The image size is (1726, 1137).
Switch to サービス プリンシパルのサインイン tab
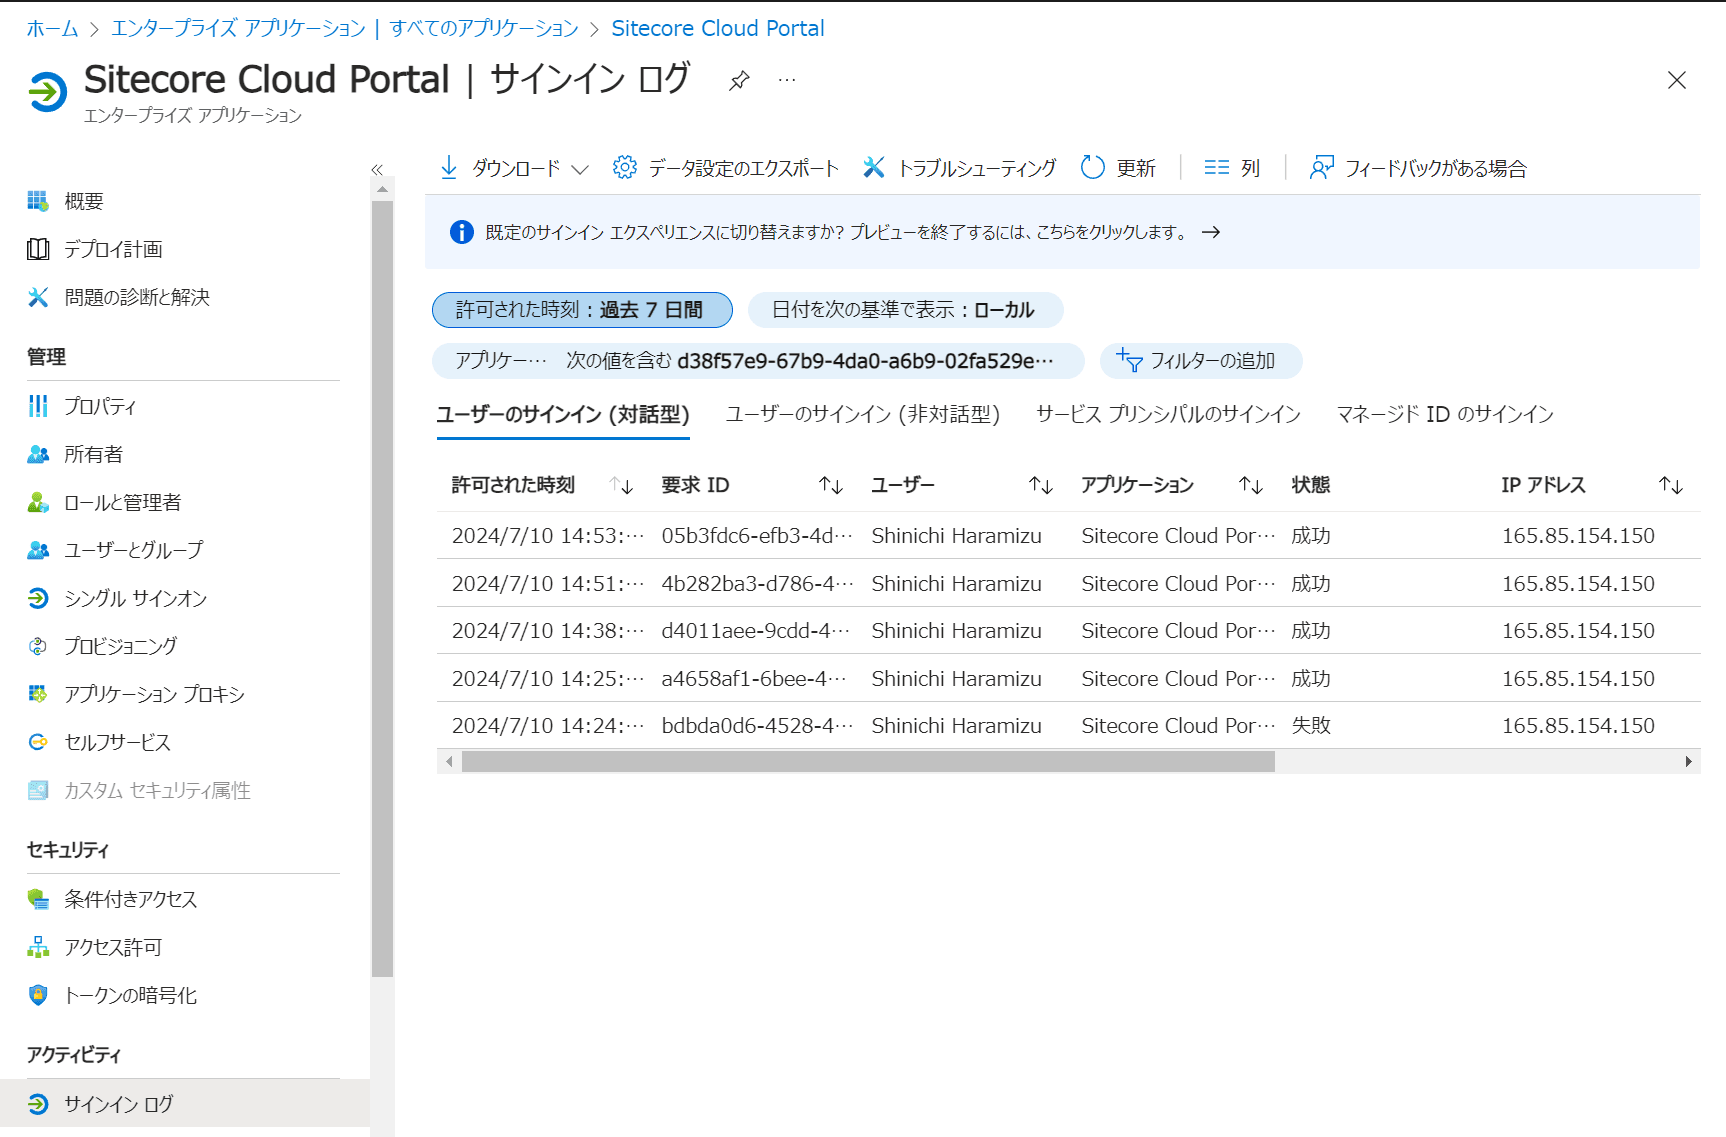click(1168, 414)
